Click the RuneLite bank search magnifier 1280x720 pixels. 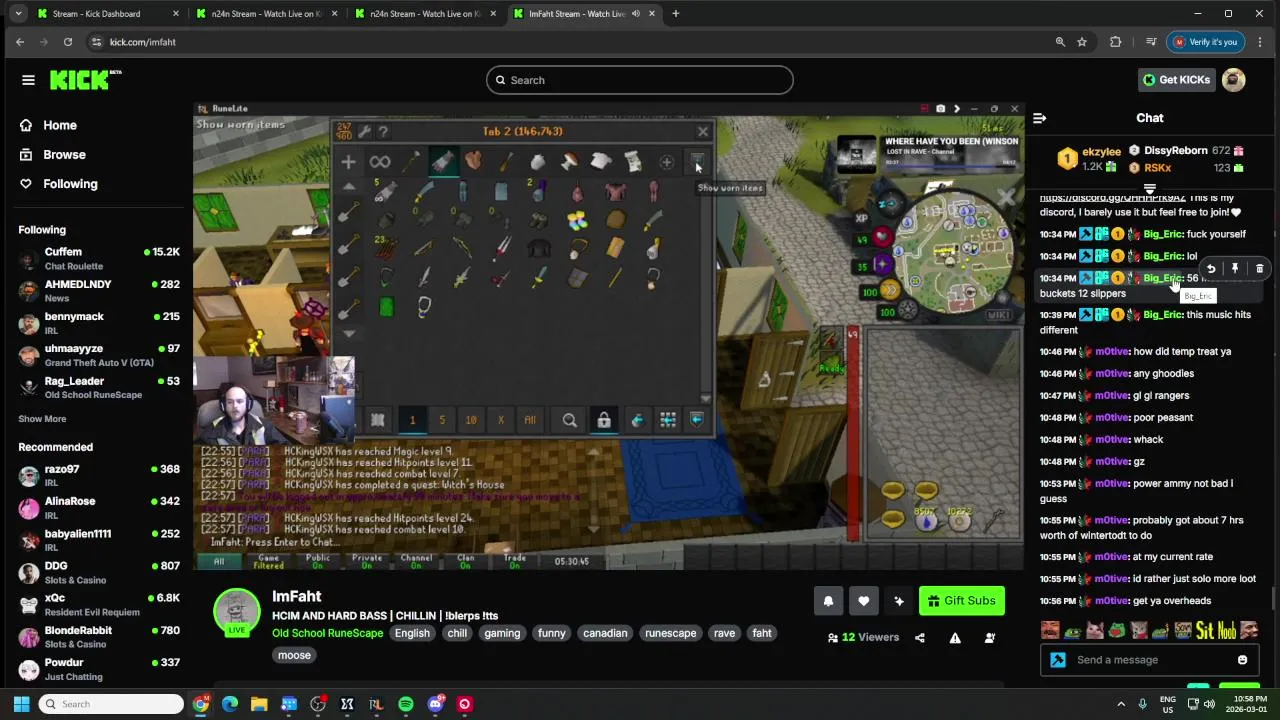tap(569, 420)
